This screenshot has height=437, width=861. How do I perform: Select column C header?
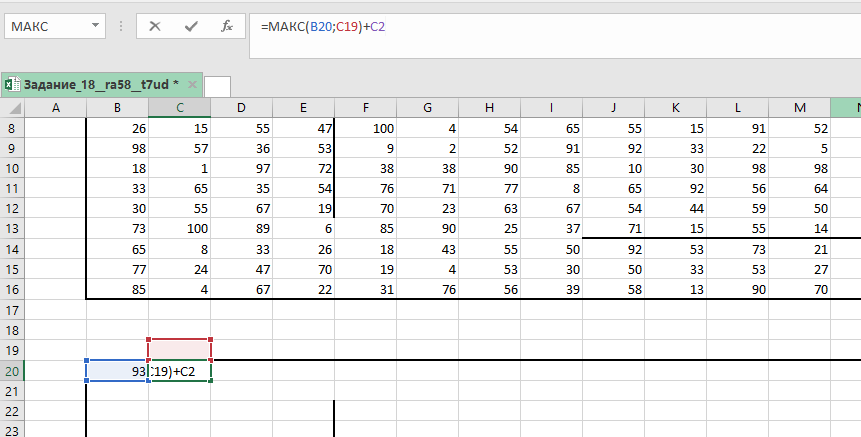point(179,108)
